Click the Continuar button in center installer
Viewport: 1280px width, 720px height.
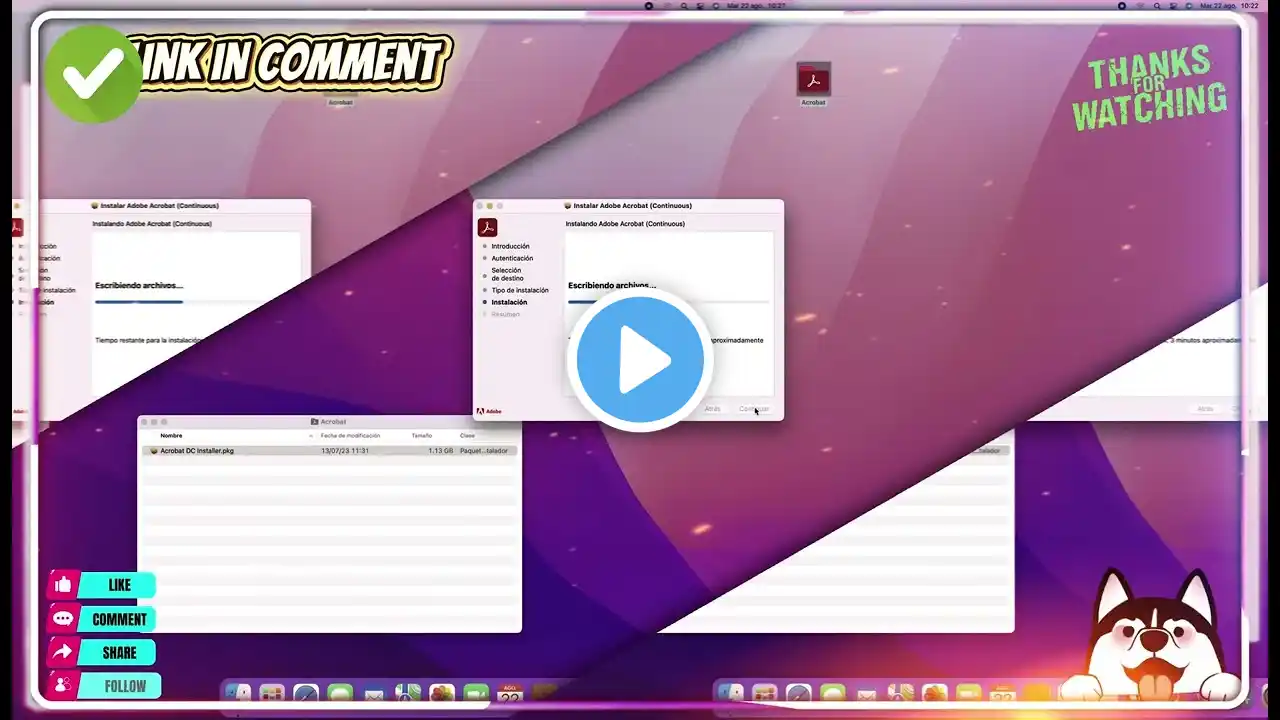click(x=754, y=409)
